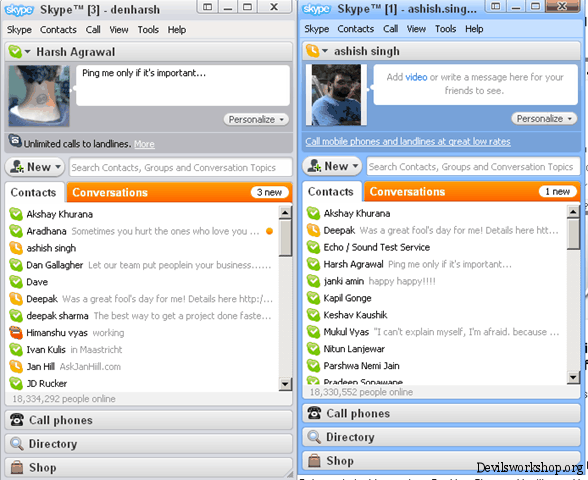Viewport: 588px width, 480px height.
Task: Click the video link in ashish mood message
Action: [x=416, y=77]
